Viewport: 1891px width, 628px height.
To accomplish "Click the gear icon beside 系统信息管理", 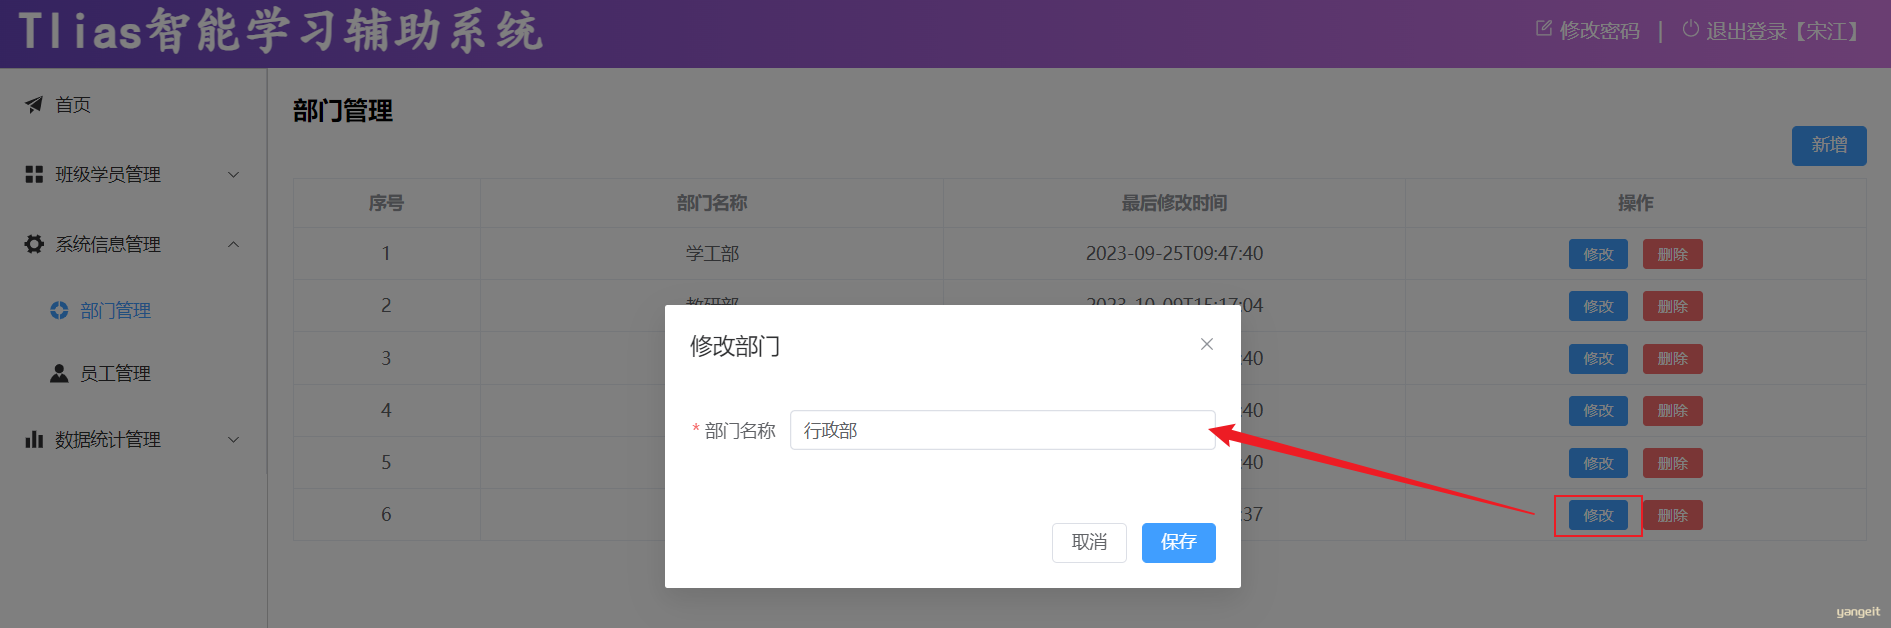I will [34, 244].
